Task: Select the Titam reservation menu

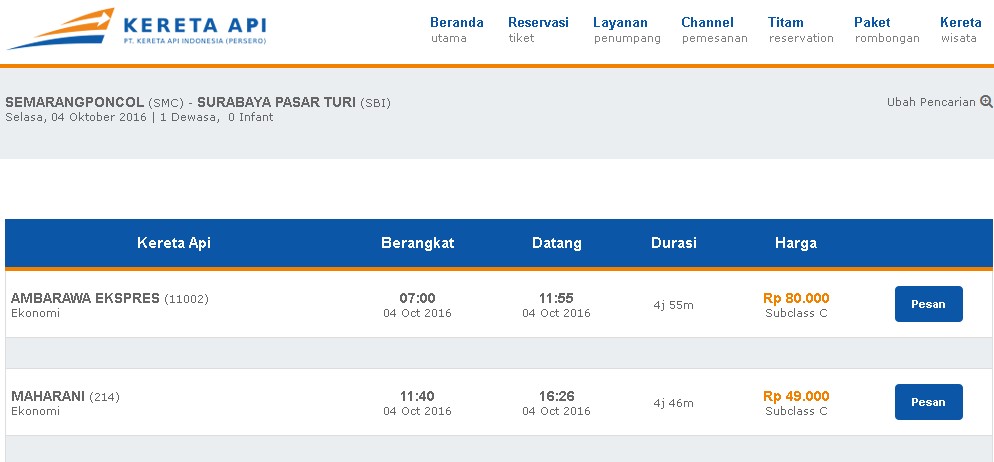Action: click(801, 30)
